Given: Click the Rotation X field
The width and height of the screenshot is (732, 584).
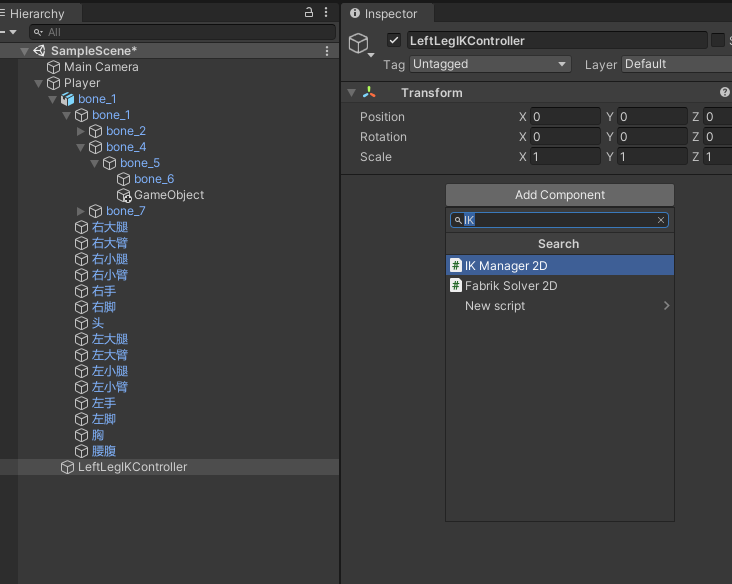Looking at the screenshot, I should point(565,137).
